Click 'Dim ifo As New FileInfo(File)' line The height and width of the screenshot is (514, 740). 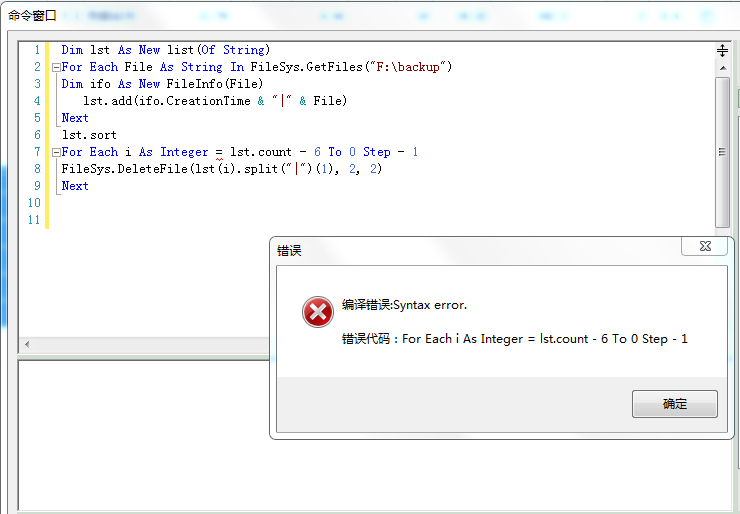[162, 84]
